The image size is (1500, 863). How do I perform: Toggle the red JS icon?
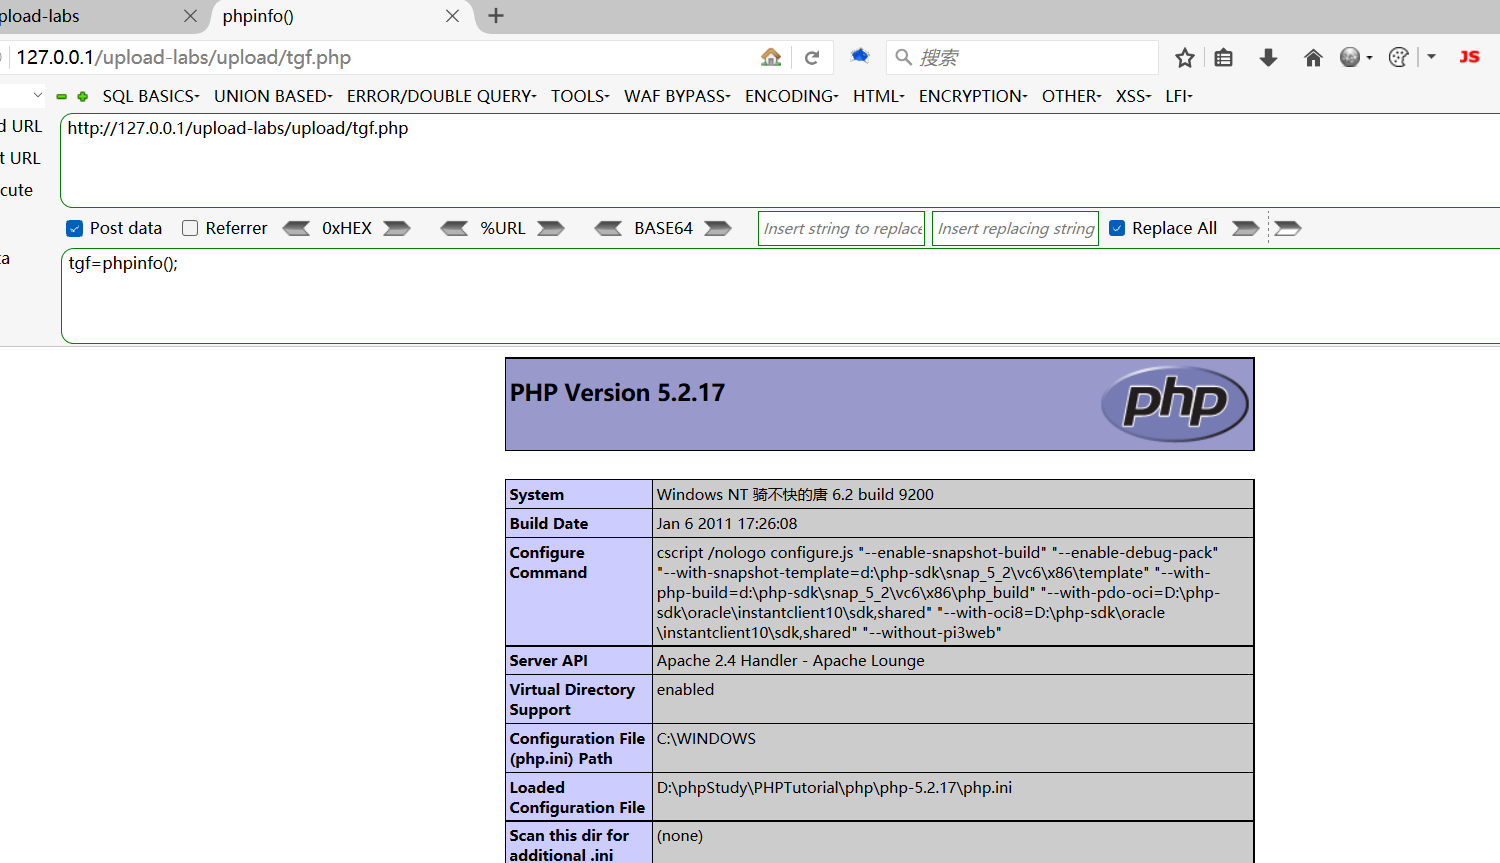click(x=1469, y=57)
